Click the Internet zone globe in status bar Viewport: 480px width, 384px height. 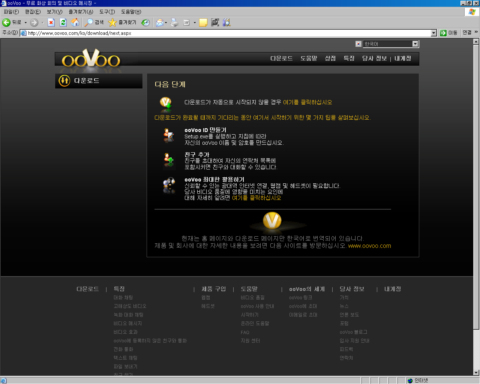tap(410, 381)
